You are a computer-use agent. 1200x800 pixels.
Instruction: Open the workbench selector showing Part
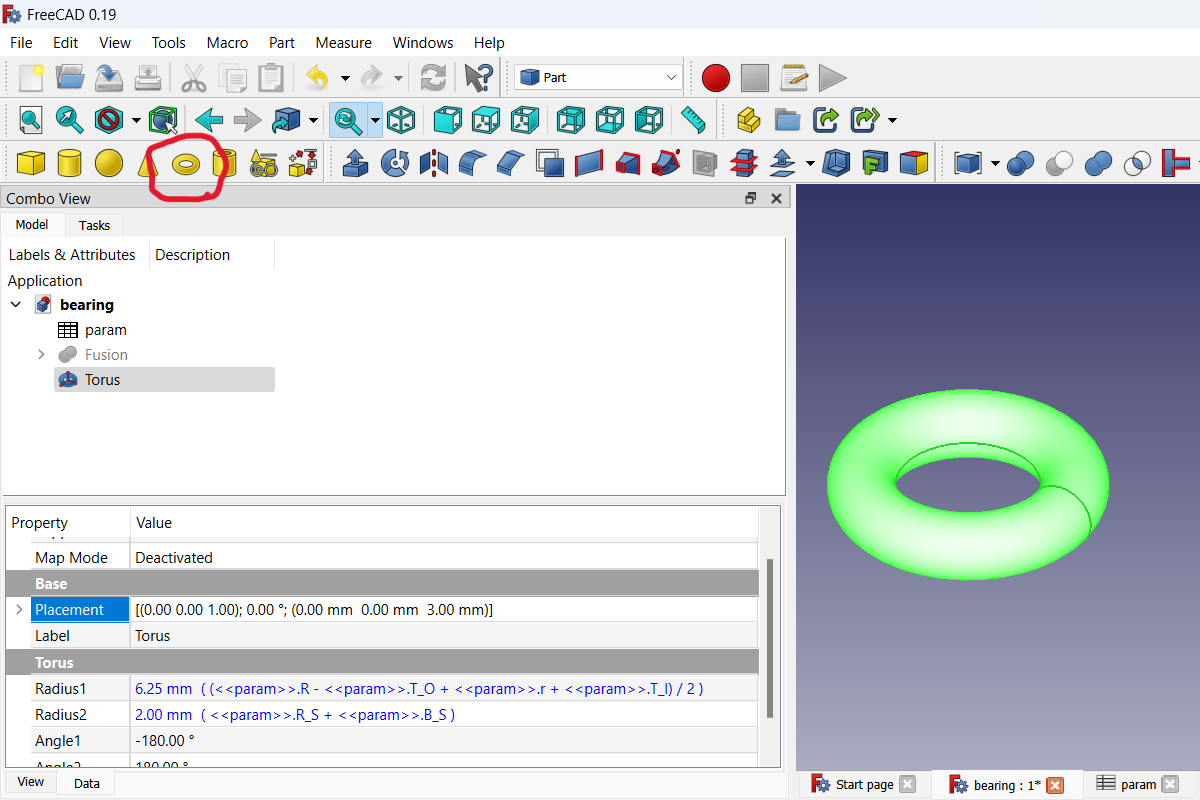597,77
